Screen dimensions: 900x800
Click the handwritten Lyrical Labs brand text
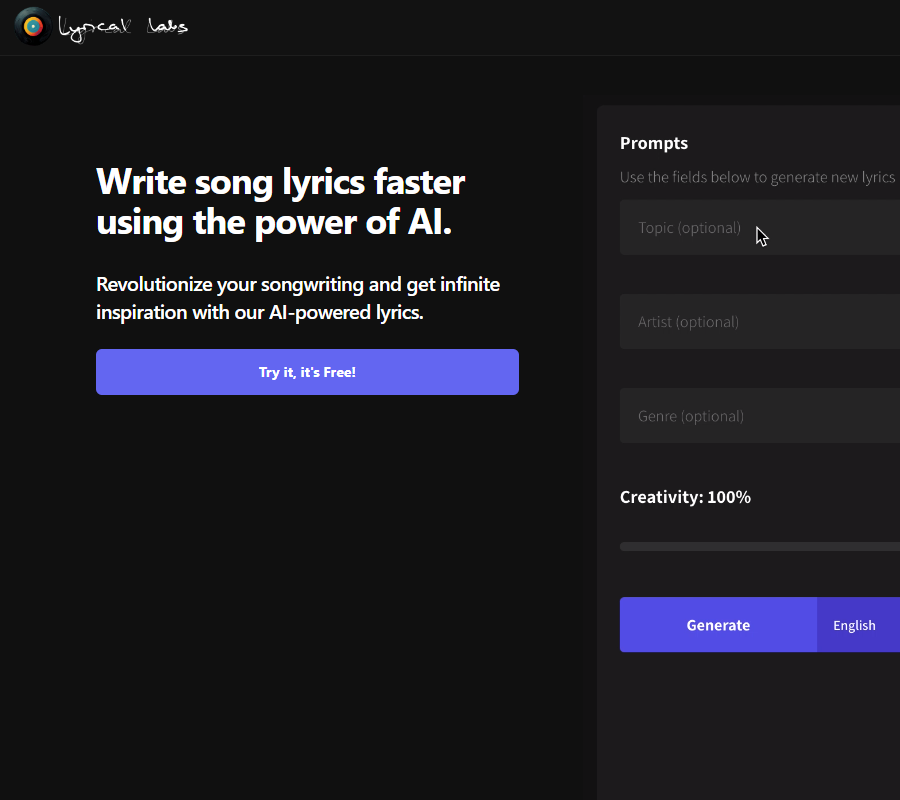pyautogui.click(x=124, y=27)
